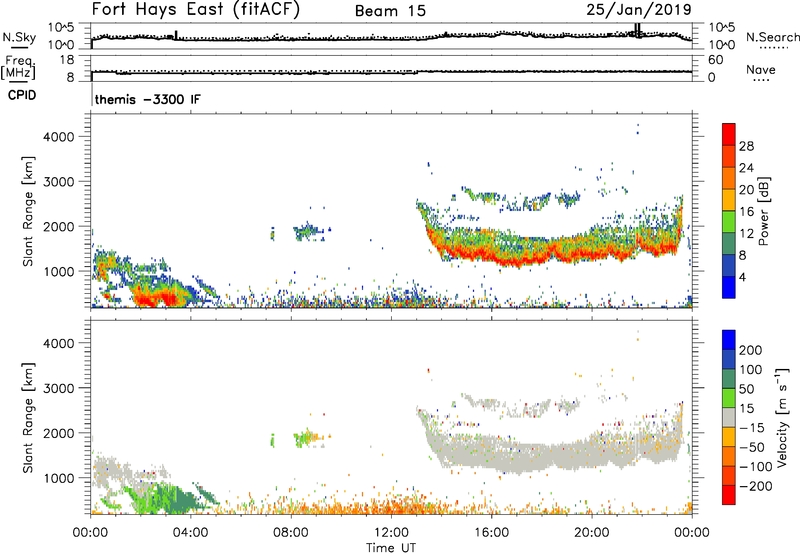Click the Power [dB] colorbar title
Image resolution: width=800 pixels, height=554 pixels.
[x=764, y=211]
